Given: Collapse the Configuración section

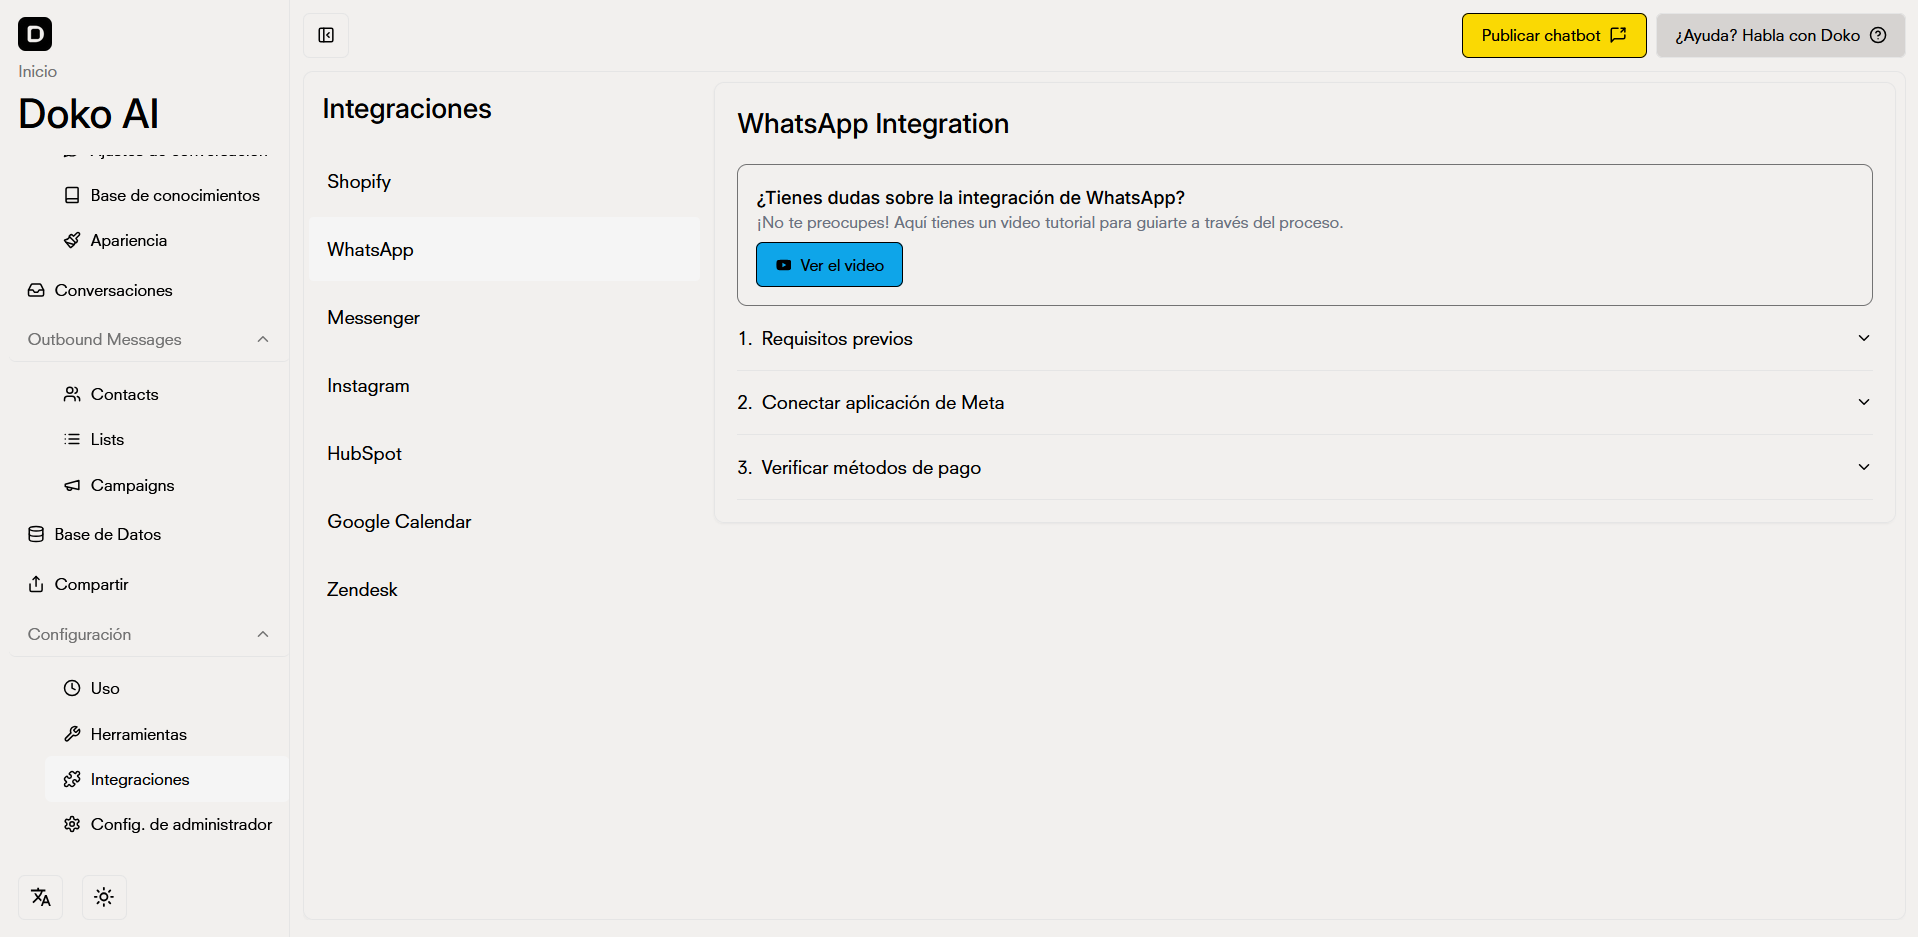Looking at the screenshot, I should click(262, 634).
